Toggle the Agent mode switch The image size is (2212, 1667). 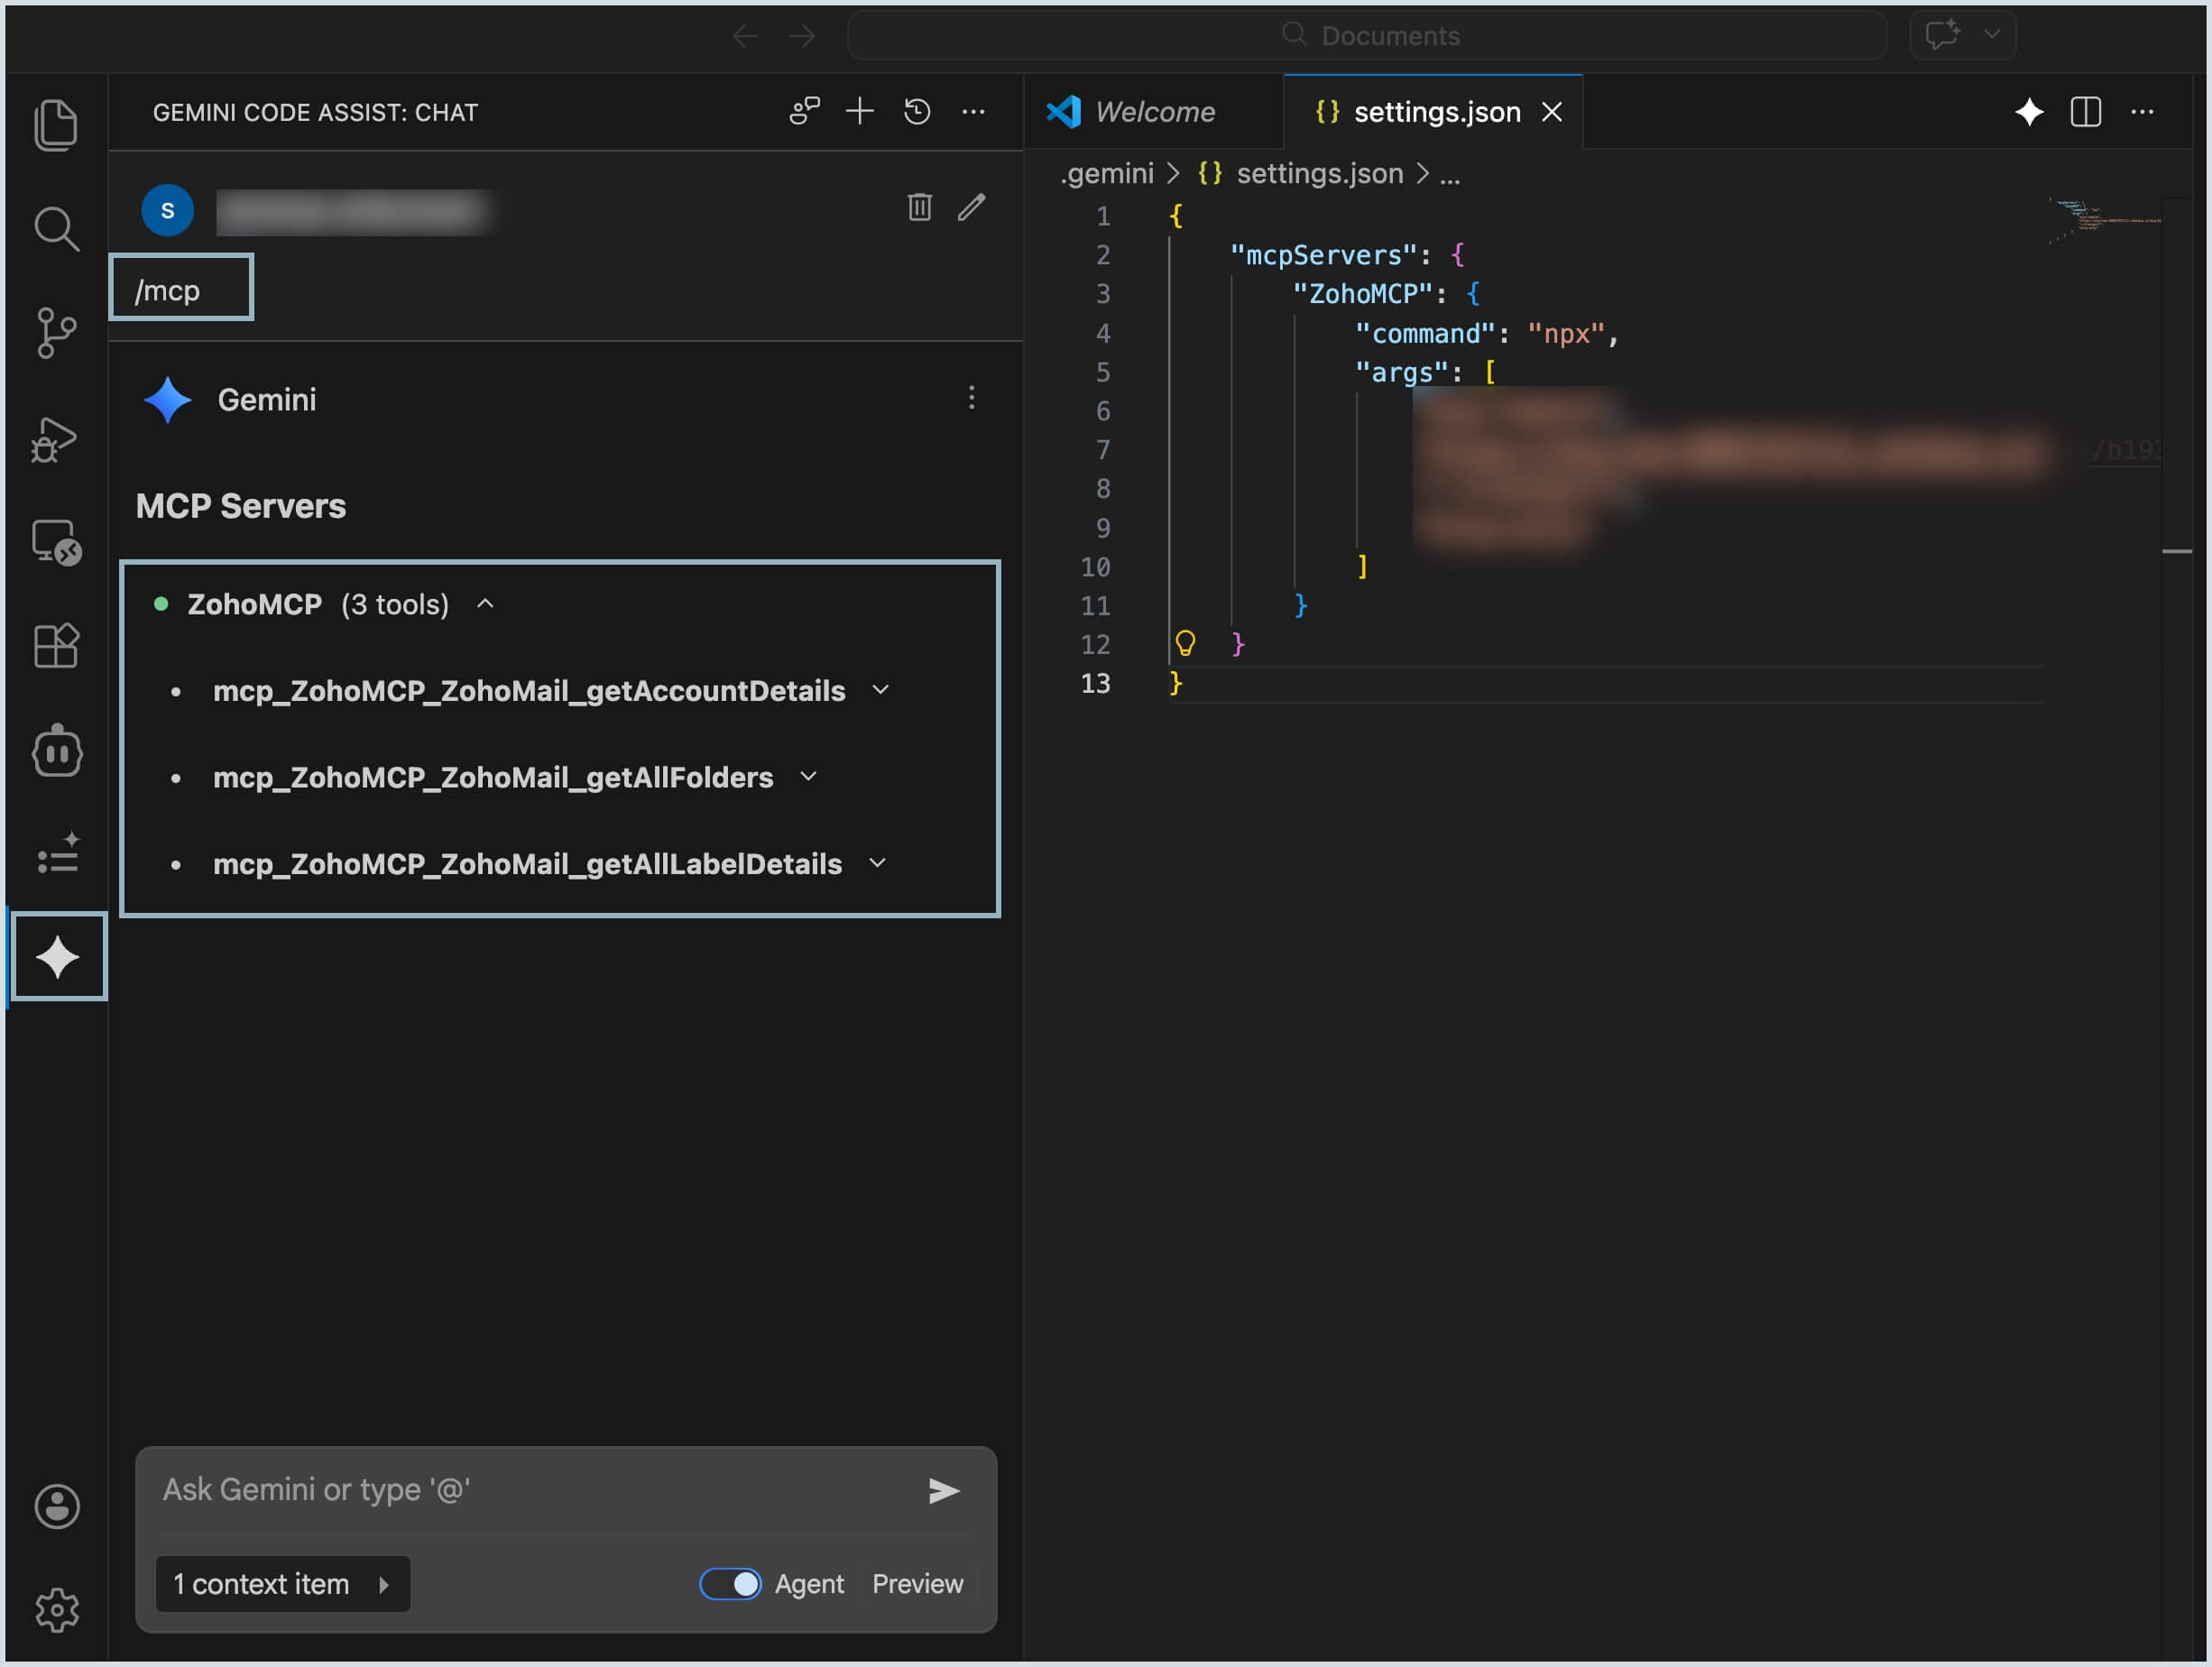coord(730,1584)
